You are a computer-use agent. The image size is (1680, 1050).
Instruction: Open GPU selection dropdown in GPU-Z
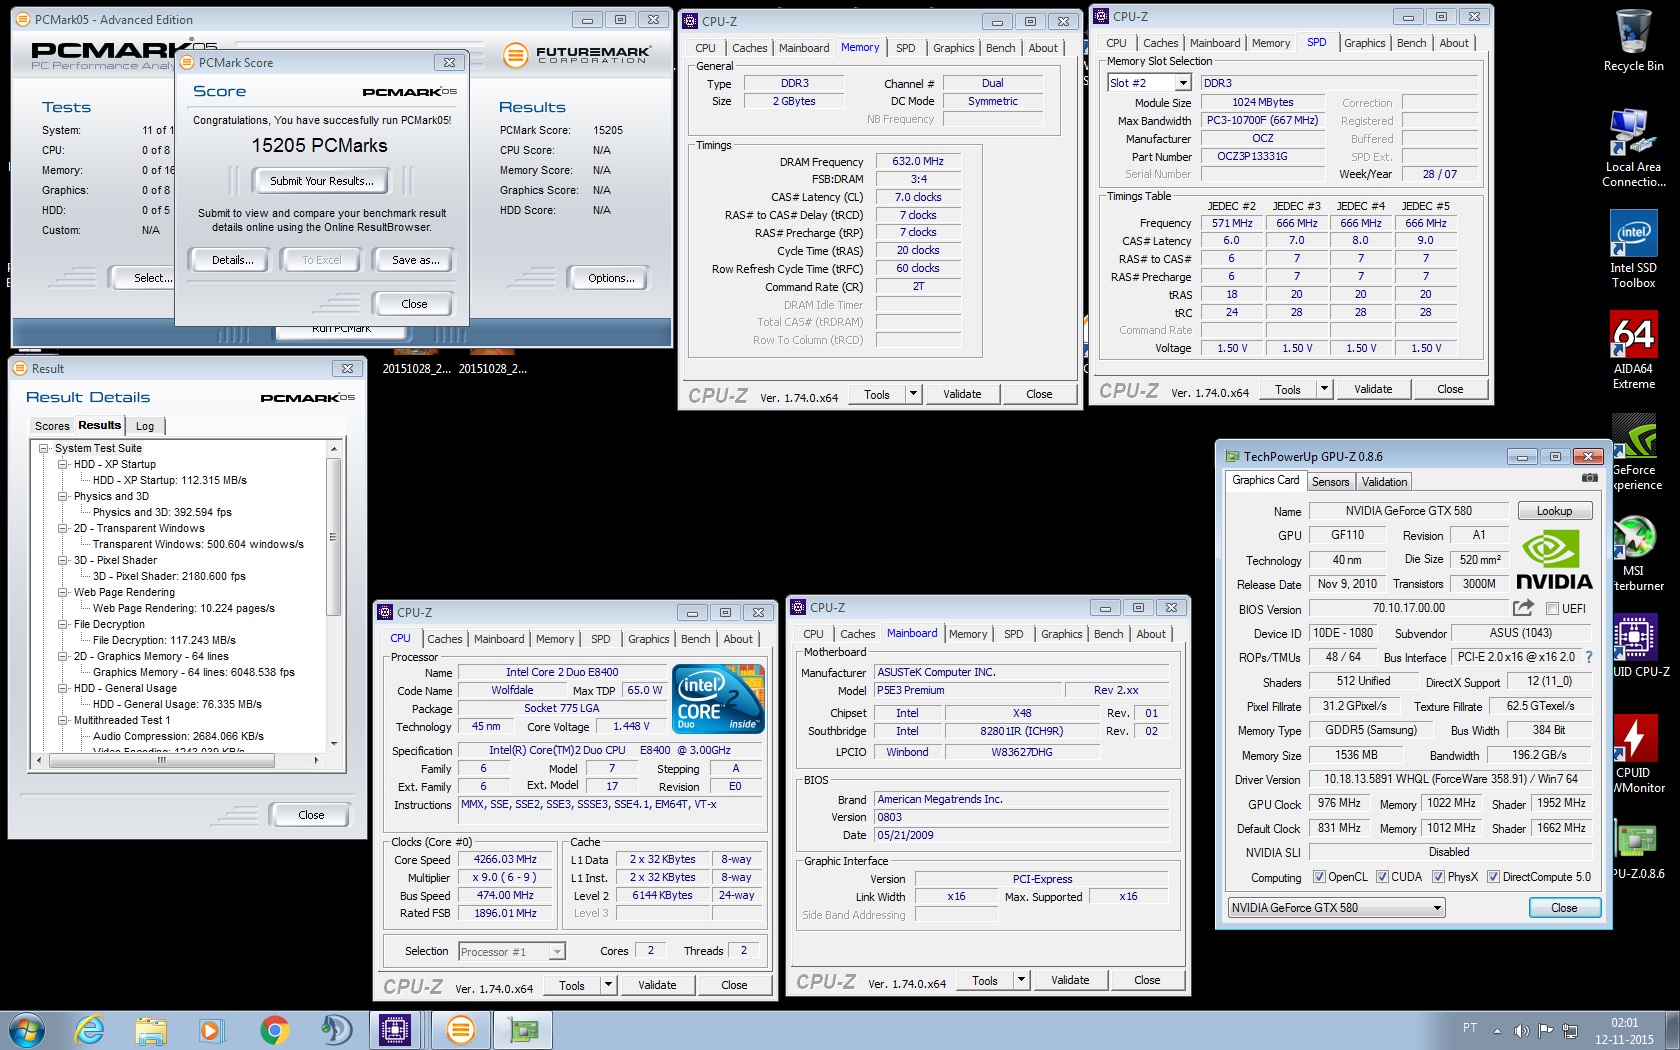pos(1437,908)
